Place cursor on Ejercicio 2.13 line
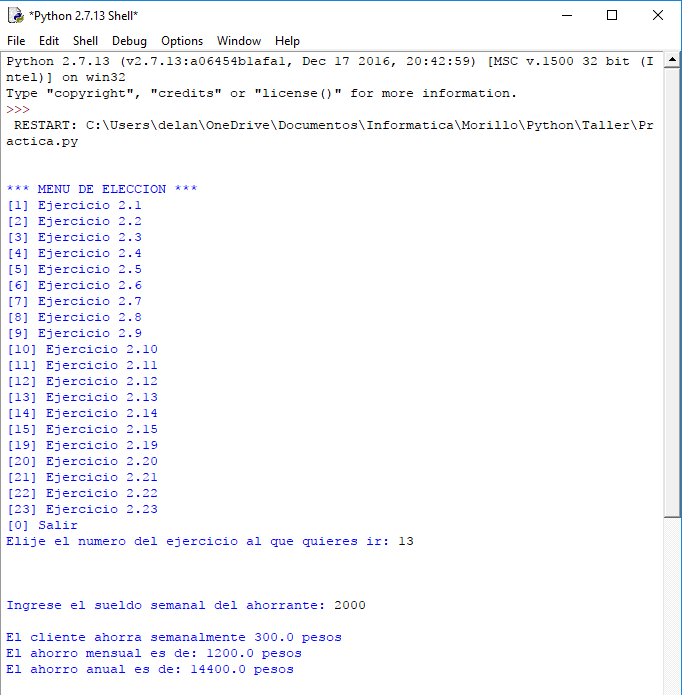This screenshot has height=695, width=682. pyautogui.click(x=82, y=397)
